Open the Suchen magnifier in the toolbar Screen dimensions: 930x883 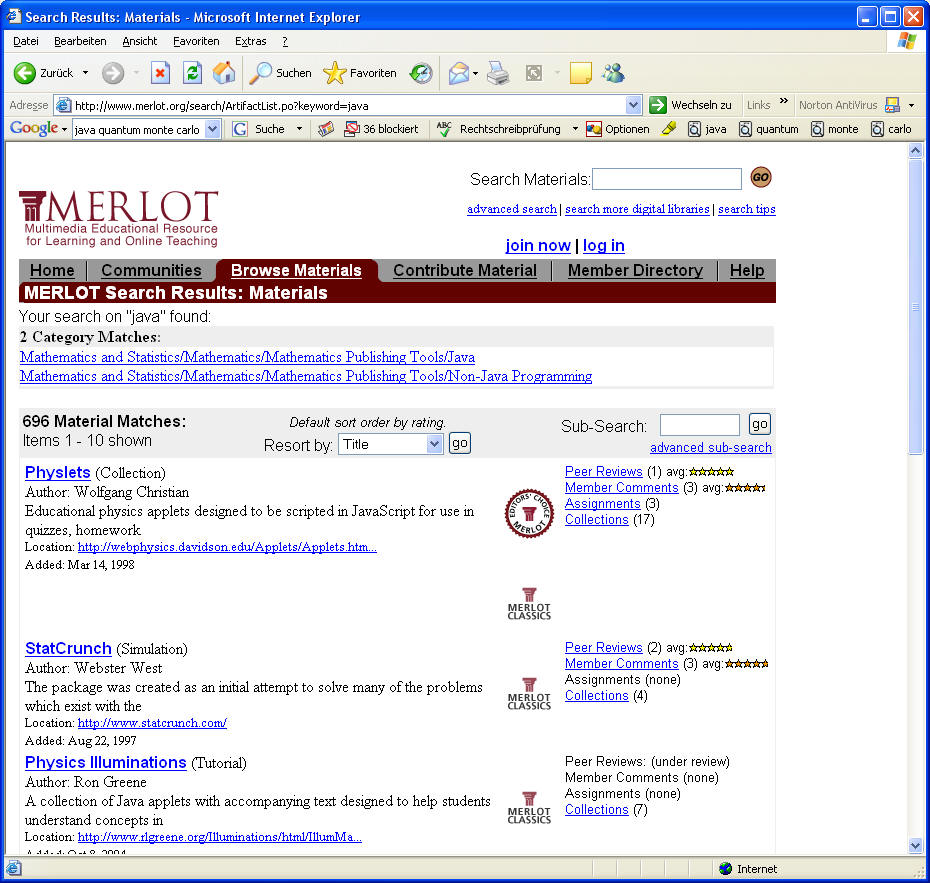pos(280,73)
